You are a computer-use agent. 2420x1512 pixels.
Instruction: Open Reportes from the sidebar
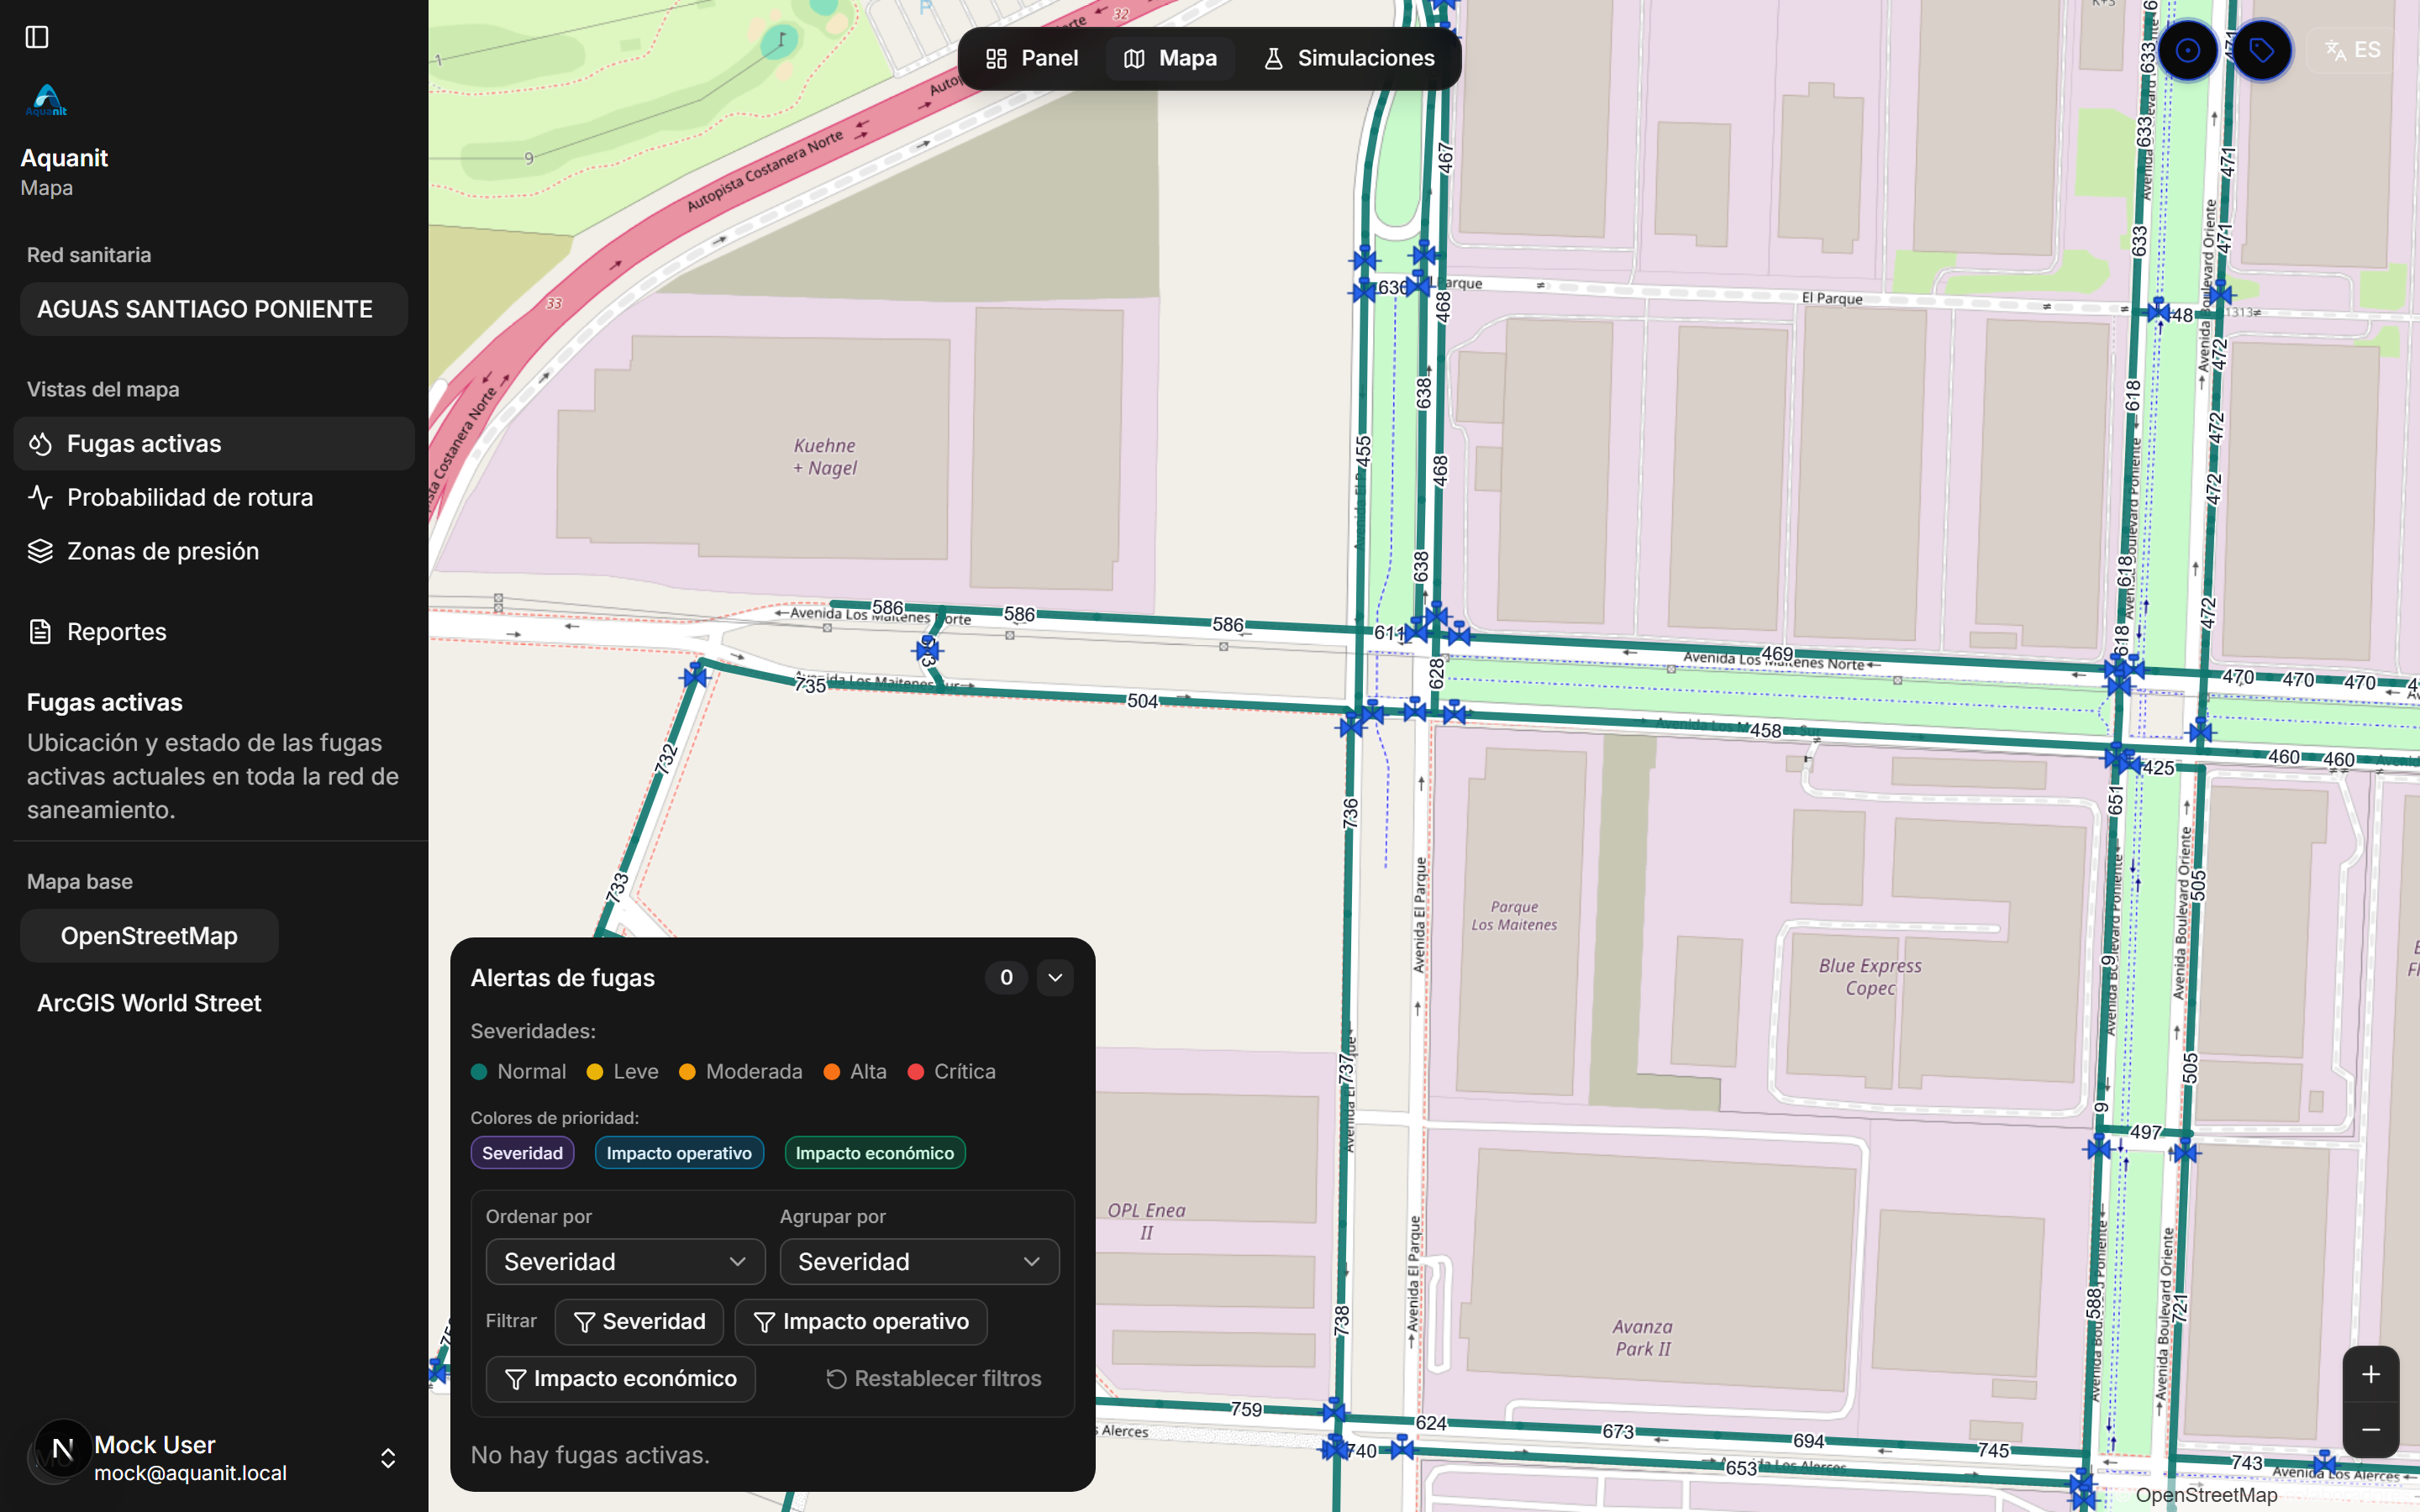coord(214,632)
